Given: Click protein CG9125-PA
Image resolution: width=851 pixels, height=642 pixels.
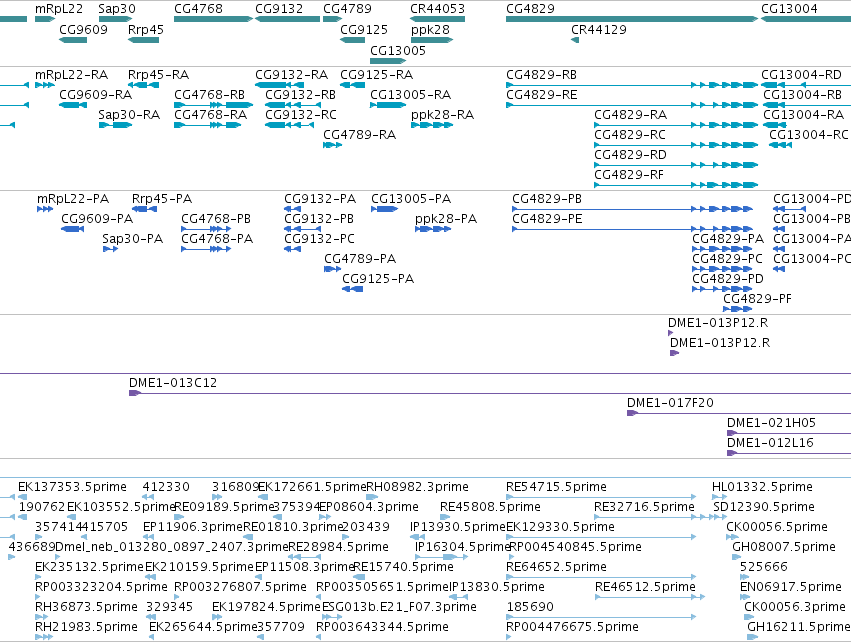Looking at the screenshot, I should [x=378, y=279].
